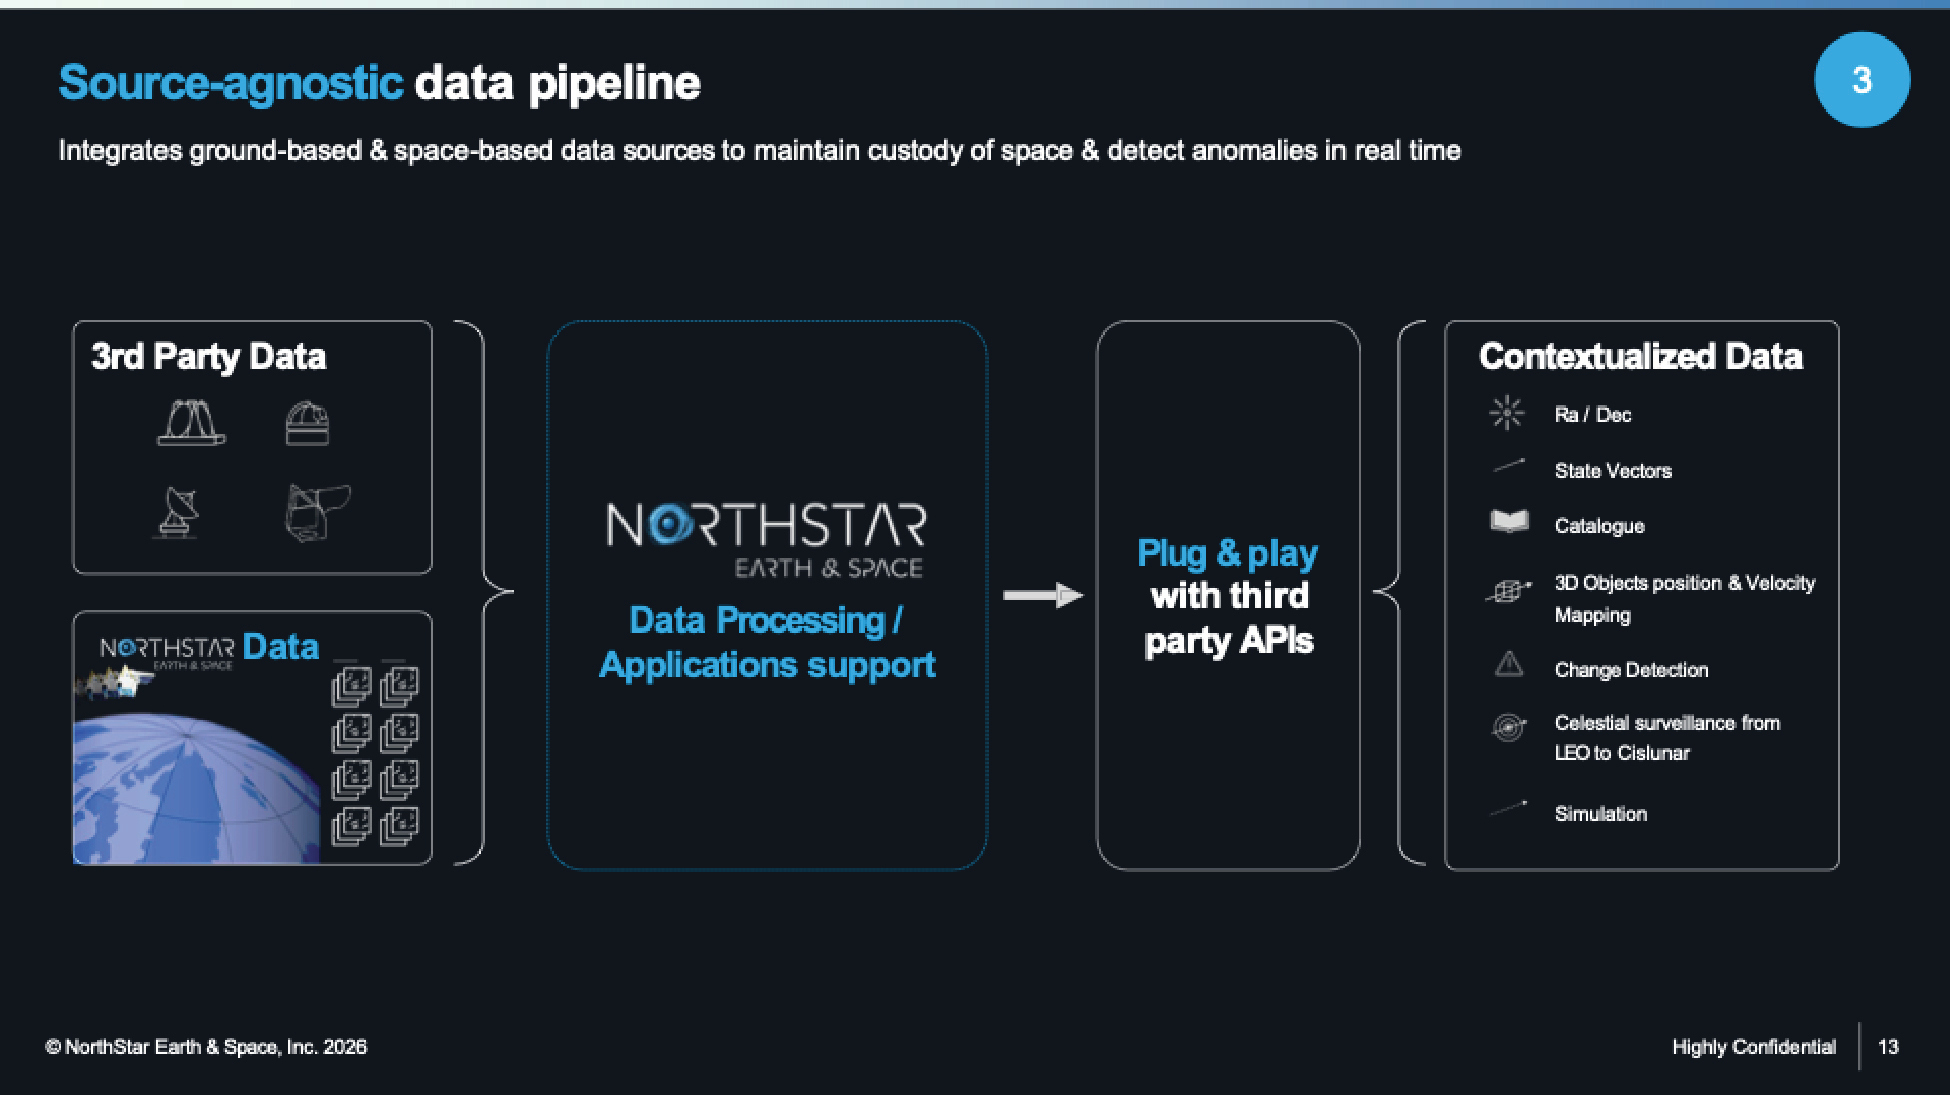1950x1095 pixels.
Task: Select the Change Detection warning triangle icon
Action: pos(1509,664)
